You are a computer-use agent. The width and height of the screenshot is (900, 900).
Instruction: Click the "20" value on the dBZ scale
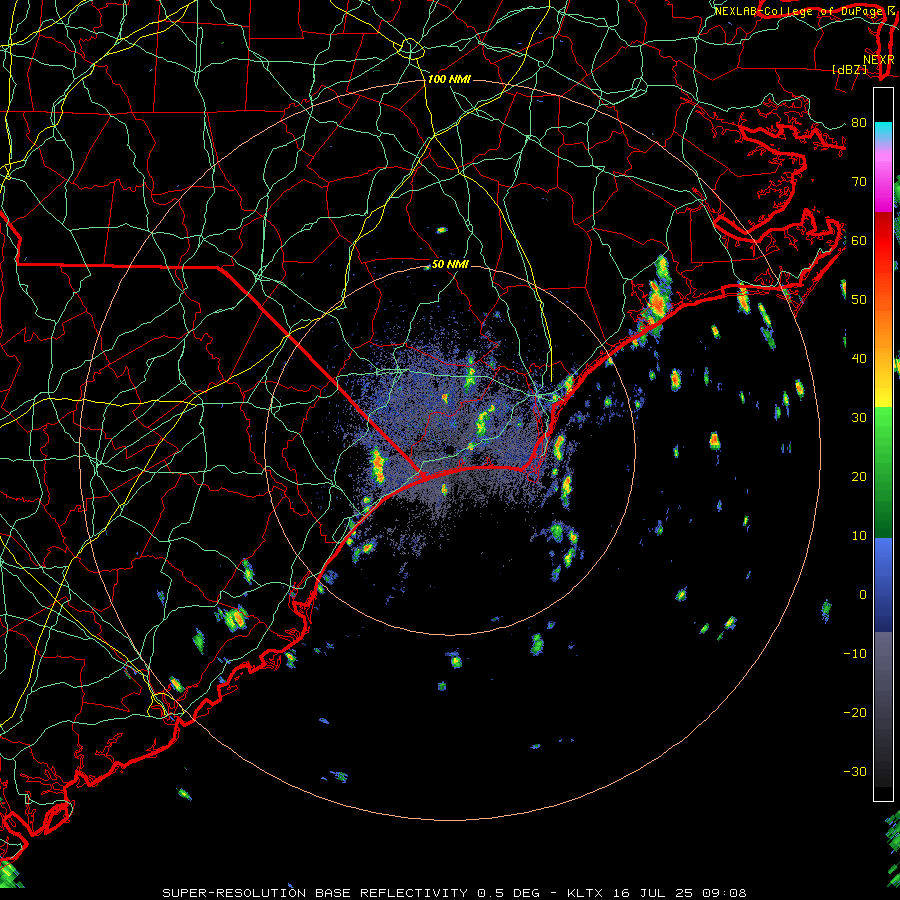pyautogui.click(x=859, y=477)
